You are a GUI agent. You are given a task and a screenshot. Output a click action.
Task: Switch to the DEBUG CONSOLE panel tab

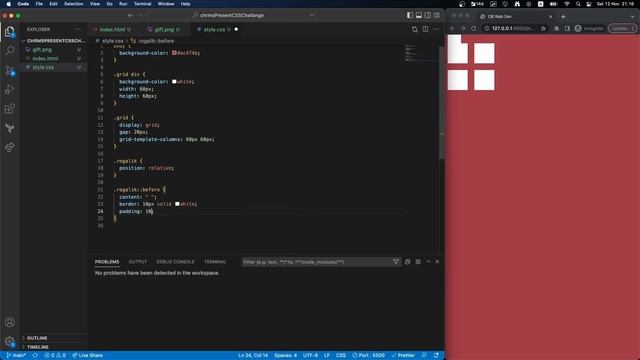tap(176, 262)
